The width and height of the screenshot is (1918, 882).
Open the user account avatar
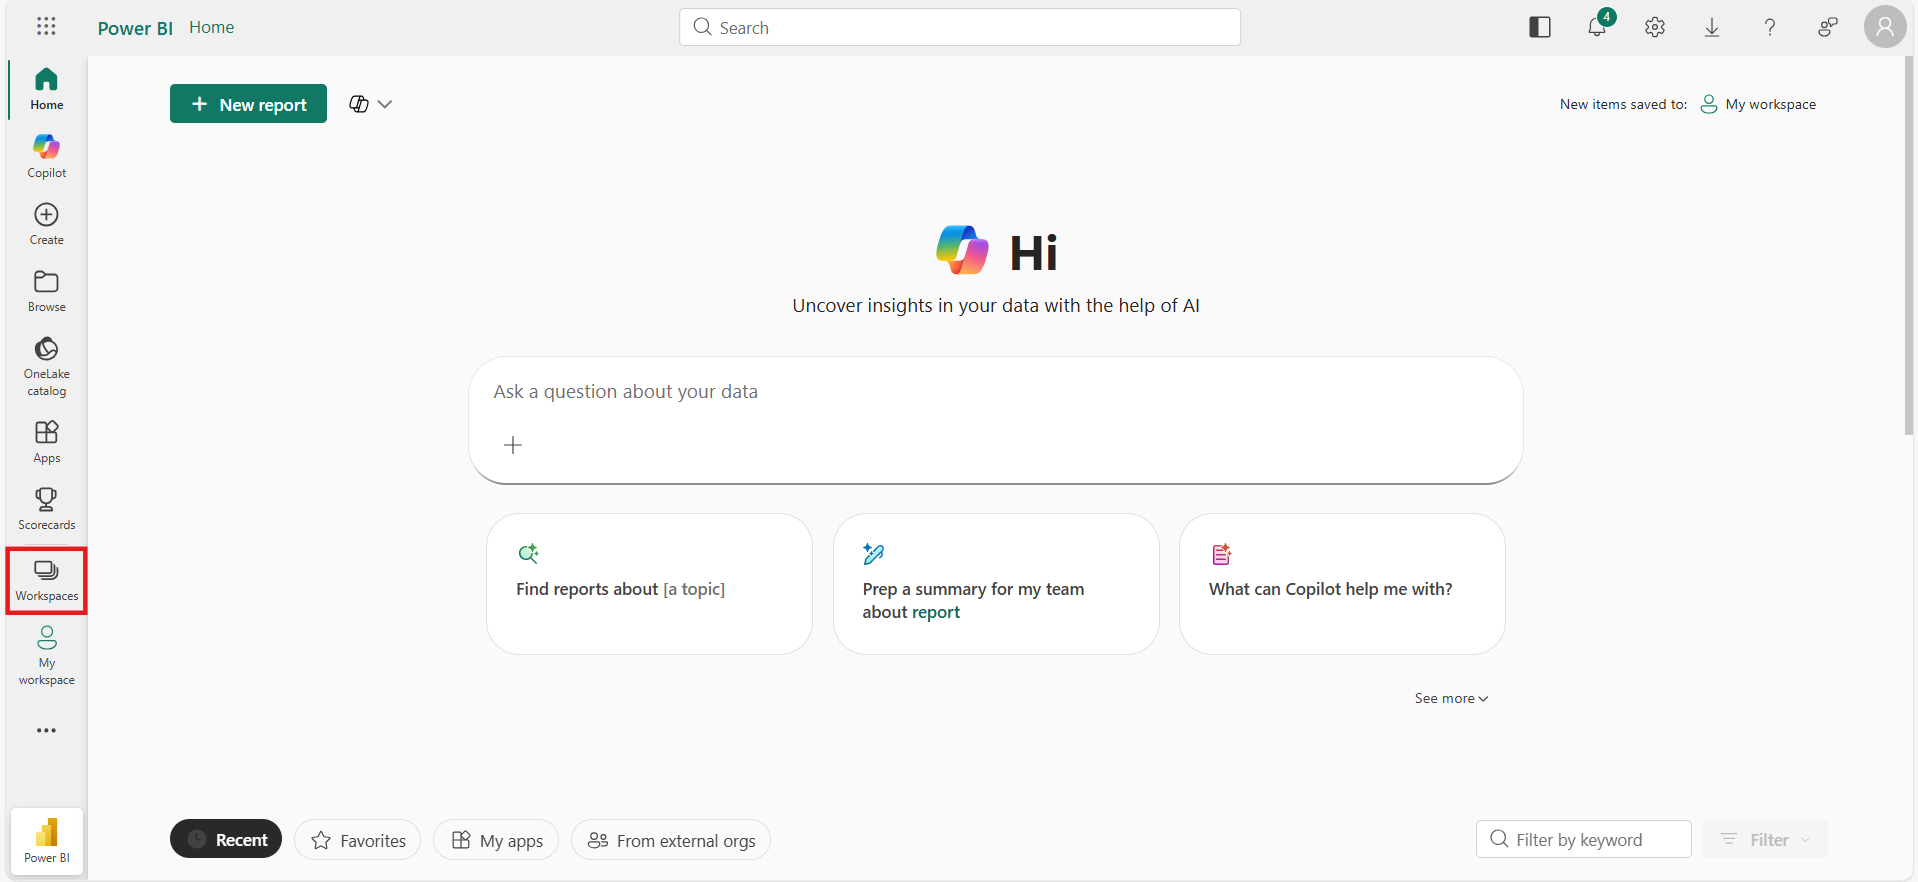pos(1885,27)
